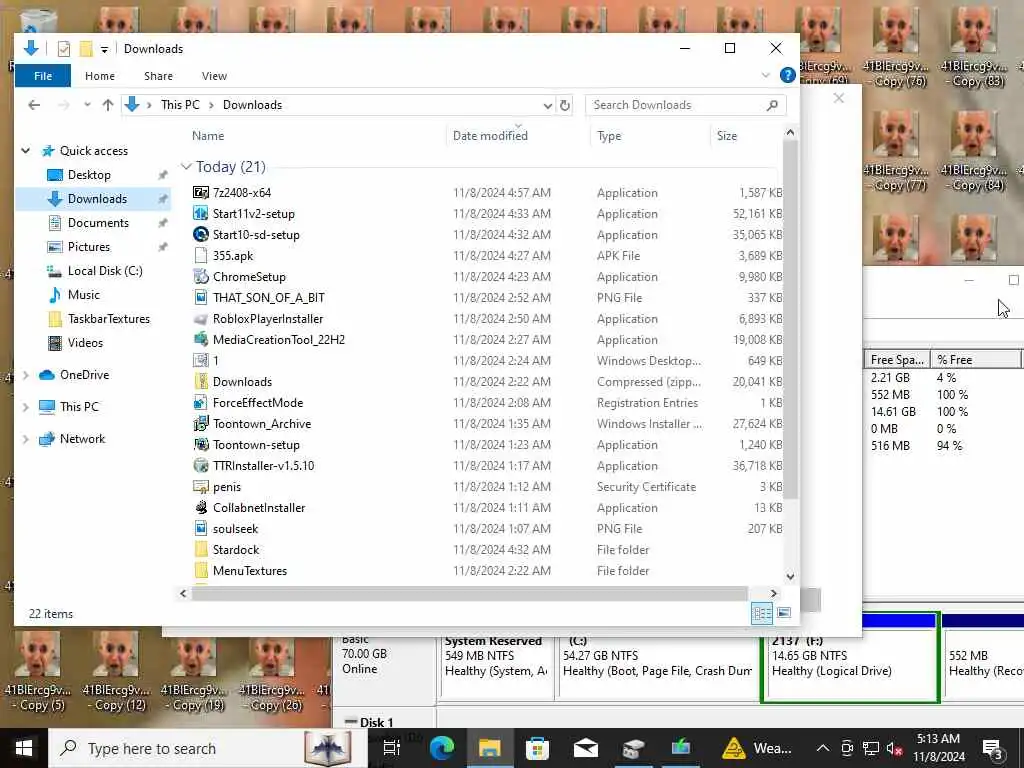Open Task View on the taskbar
This screenshot has height=768, width=1024.
click(392, 748)
